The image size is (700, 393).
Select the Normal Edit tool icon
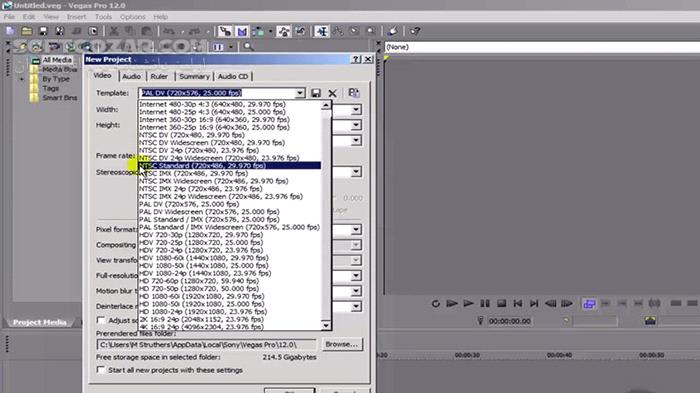pos(321,31)
